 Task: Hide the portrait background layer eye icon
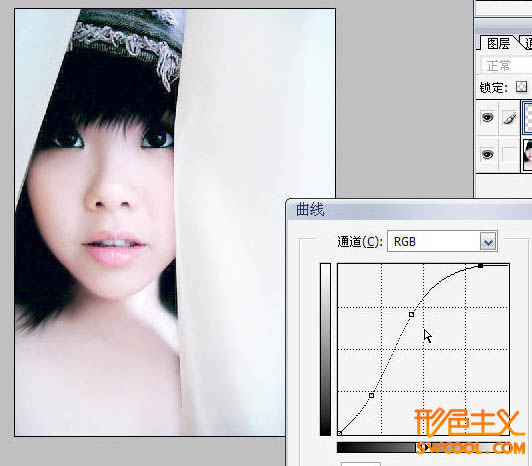tap(487, 154)
